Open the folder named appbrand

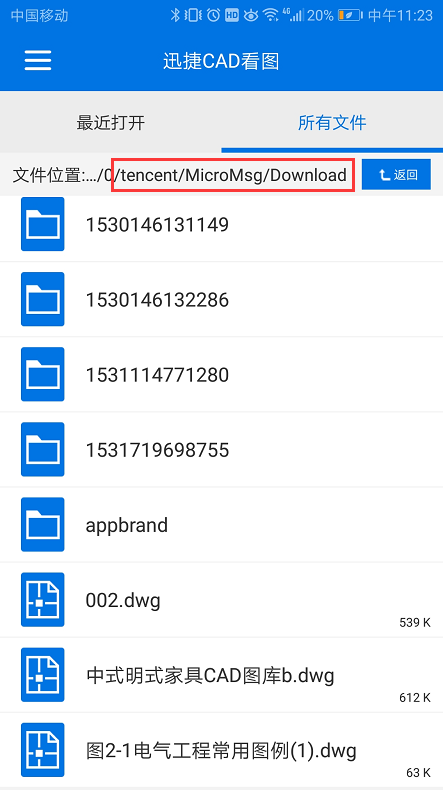point(126,525)
